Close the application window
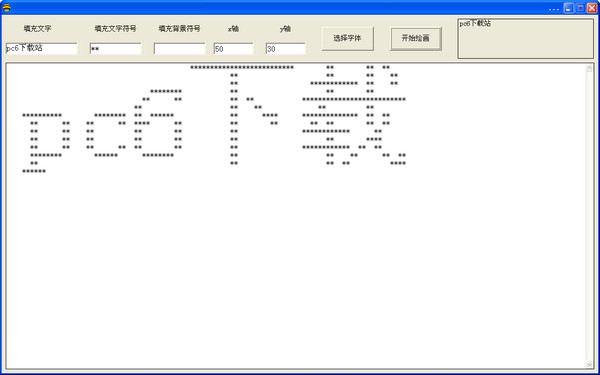600x375 pixels. (x=592, y=8)
